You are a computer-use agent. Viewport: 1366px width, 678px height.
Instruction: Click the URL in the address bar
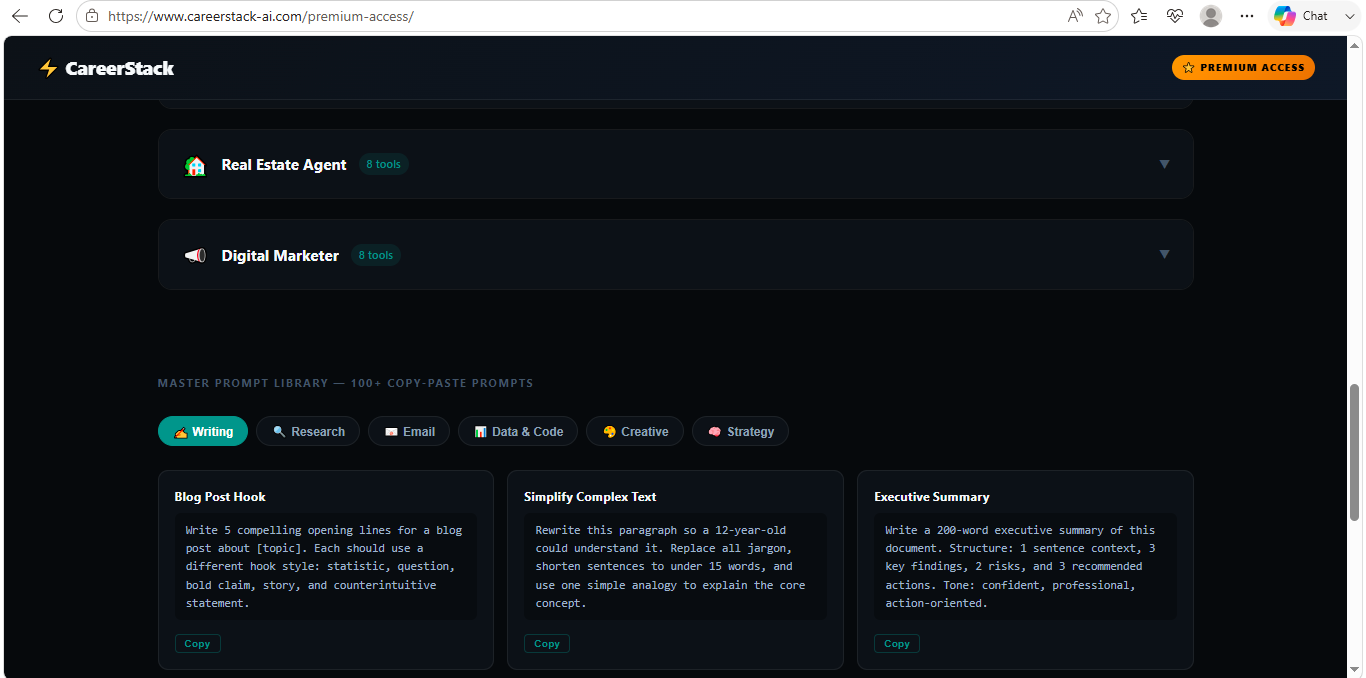260,16
